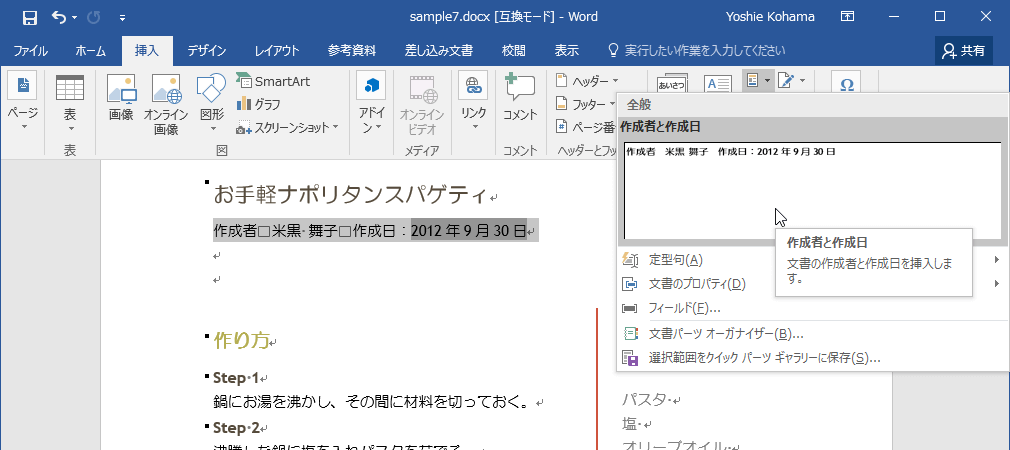Open the スクリーンショット dropdown
This screenshot has height=450, width=1010.
click(x=287, y=127)
